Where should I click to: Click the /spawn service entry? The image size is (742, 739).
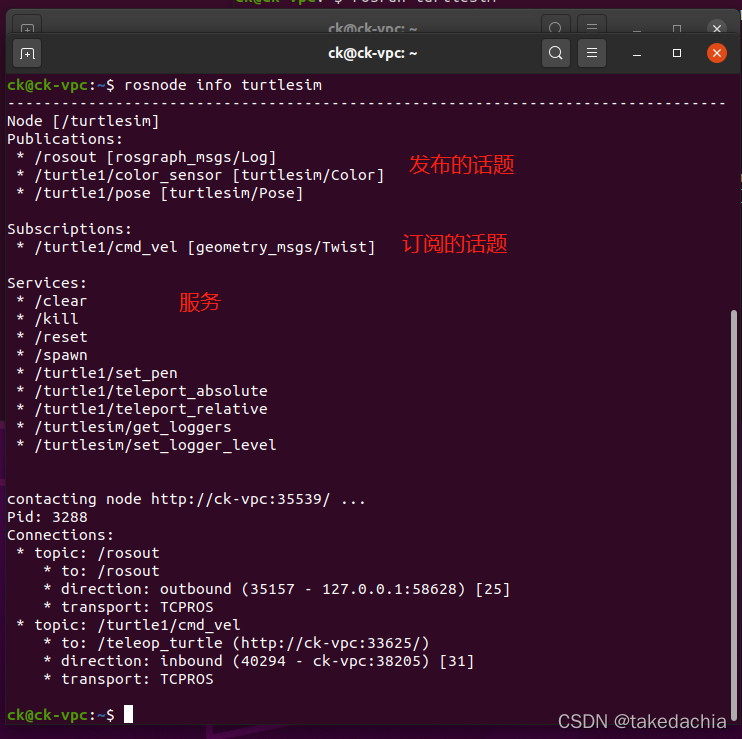click(x=61, y=355)
